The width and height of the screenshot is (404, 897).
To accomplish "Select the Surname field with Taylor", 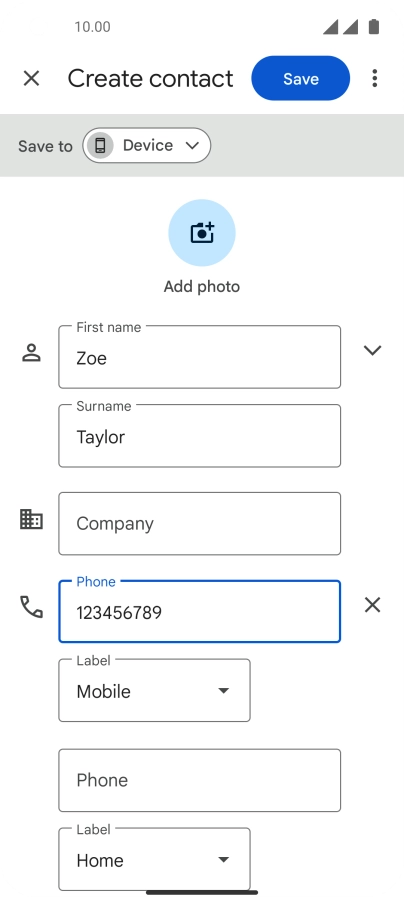I will (x=200, y=436).
